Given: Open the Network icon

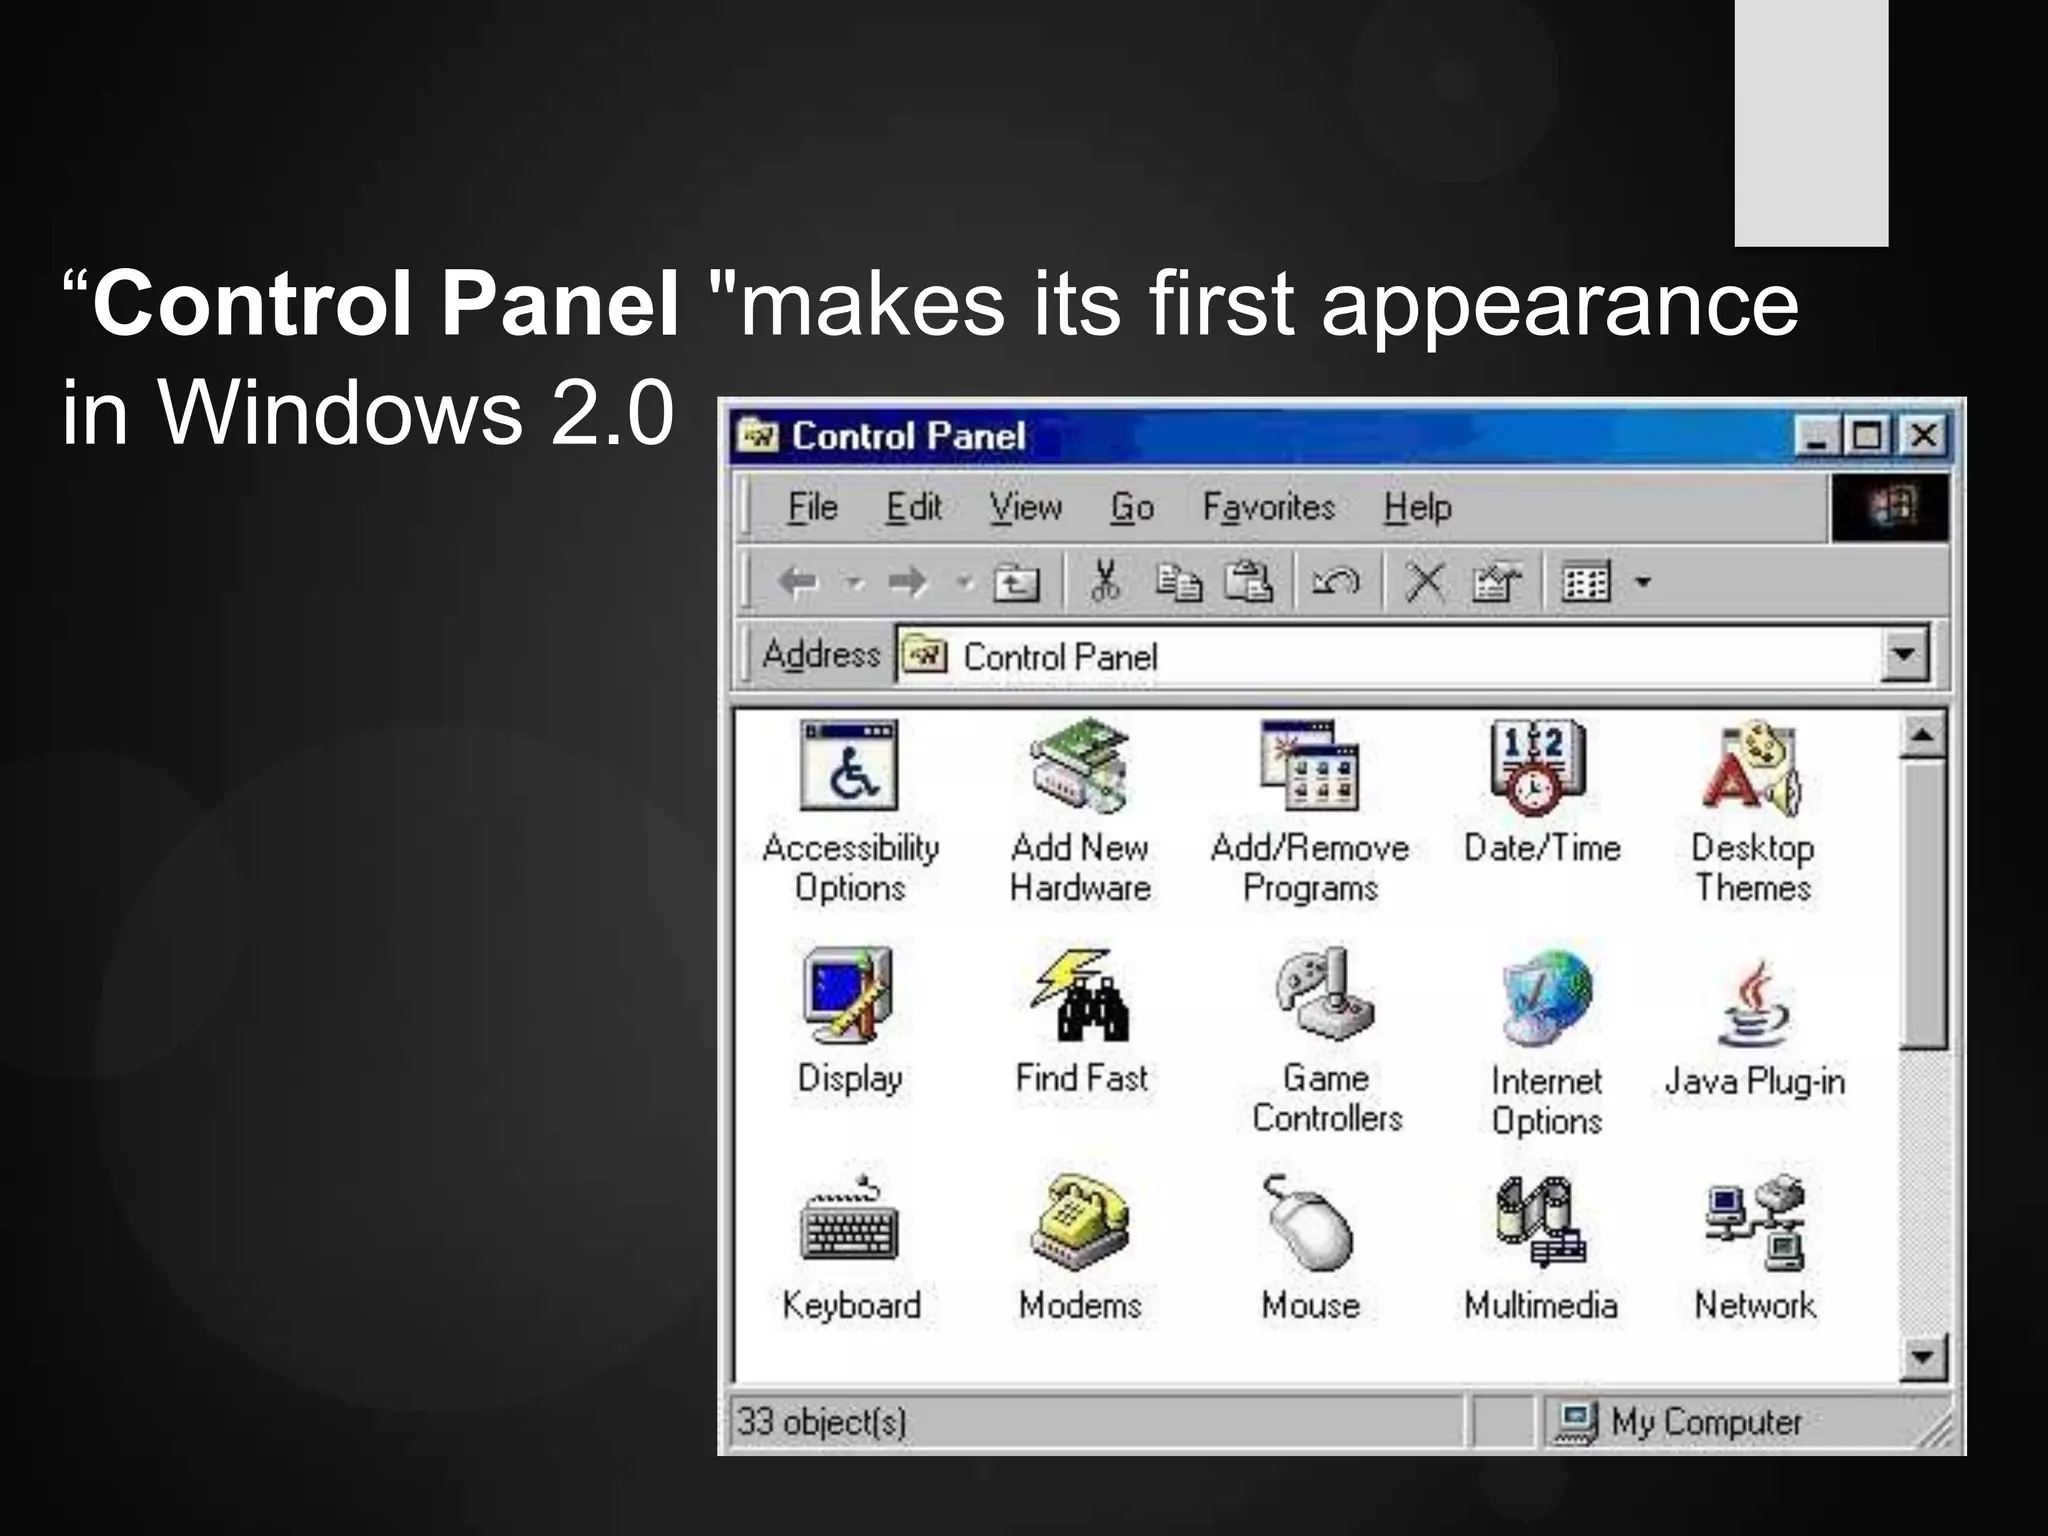Looking at the screenshot, I should (1754, 1222).
